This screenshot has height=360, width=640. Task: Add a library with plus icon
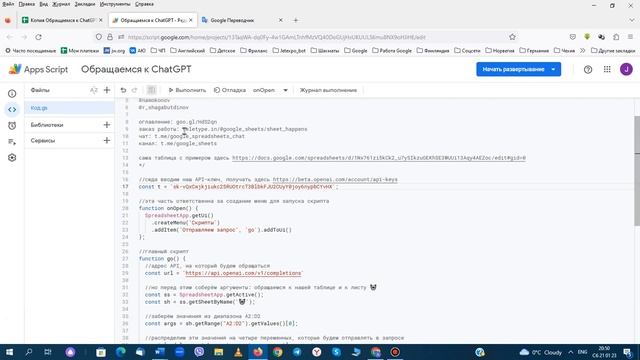pyautogui.click(x=107, y=125)
